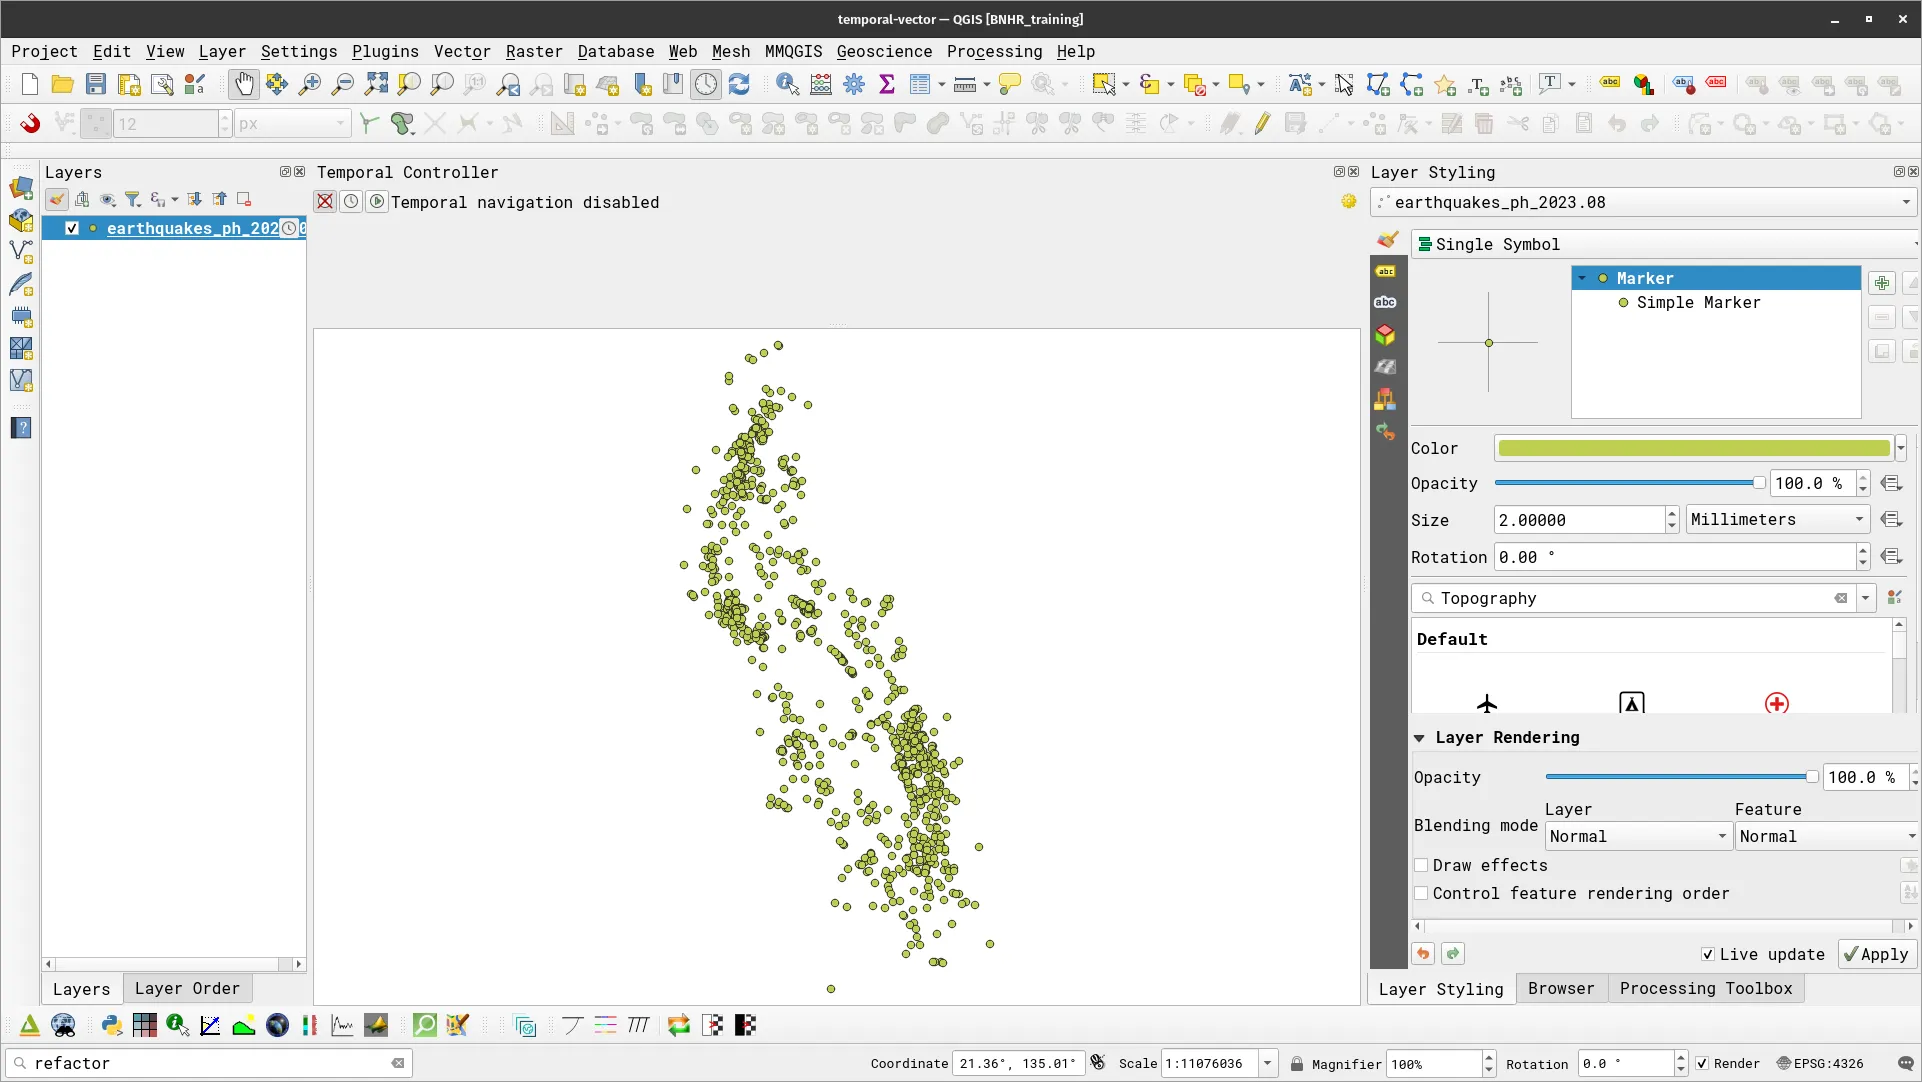Click the Zoom In magnifier tool
The height and width of the screenshot is (1082, 1922).
pyautogui.click(x=310, y=85)
